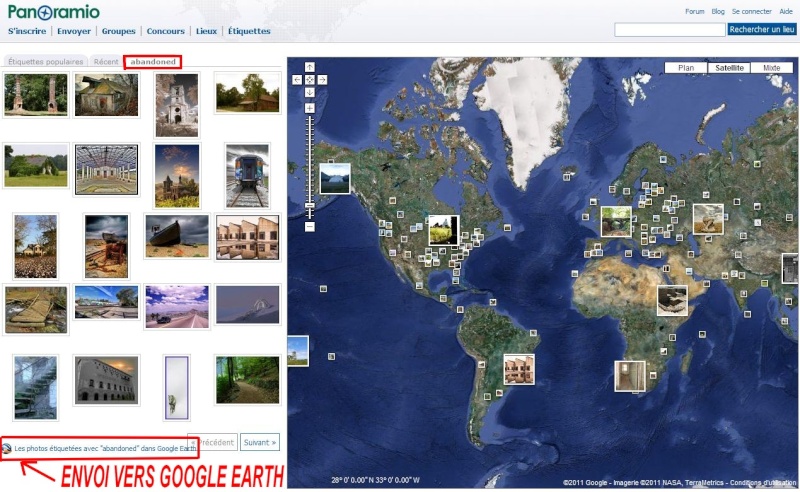Open Conditions d'utilisation on map footer

[x=763, y=482]
